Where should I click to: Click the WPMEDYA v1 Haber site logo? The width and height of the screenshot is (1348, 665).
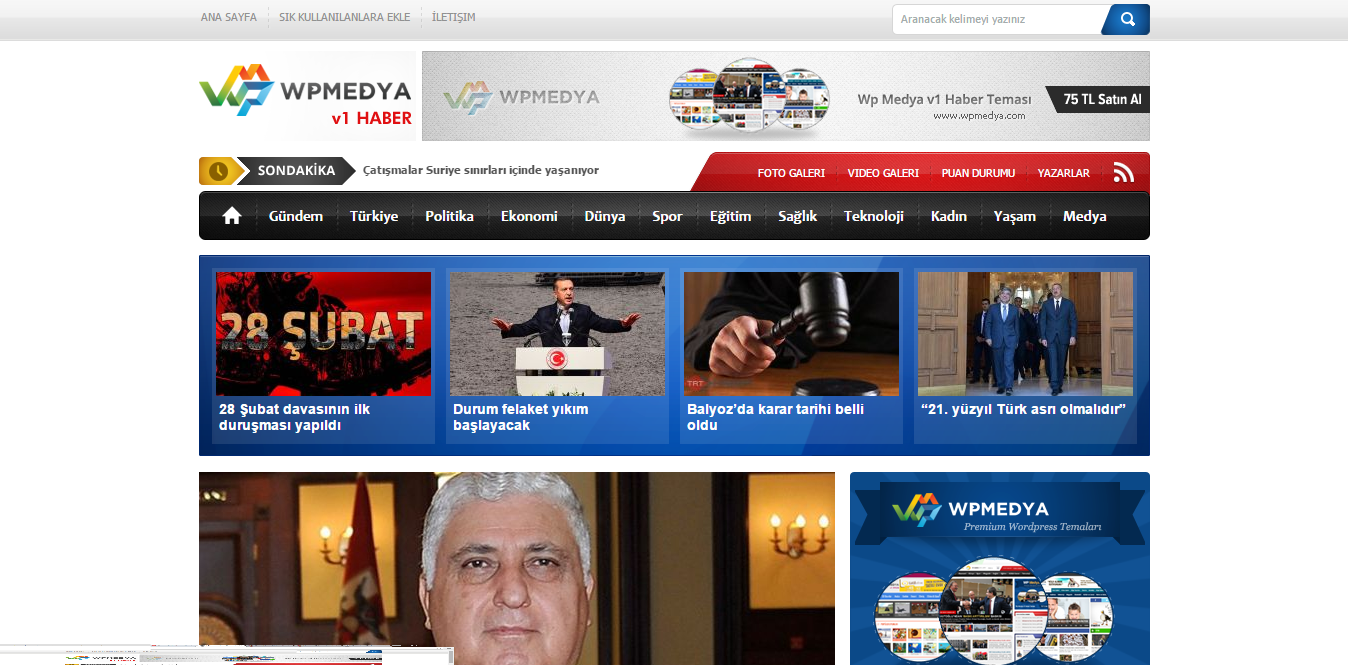tap(306, 96)
